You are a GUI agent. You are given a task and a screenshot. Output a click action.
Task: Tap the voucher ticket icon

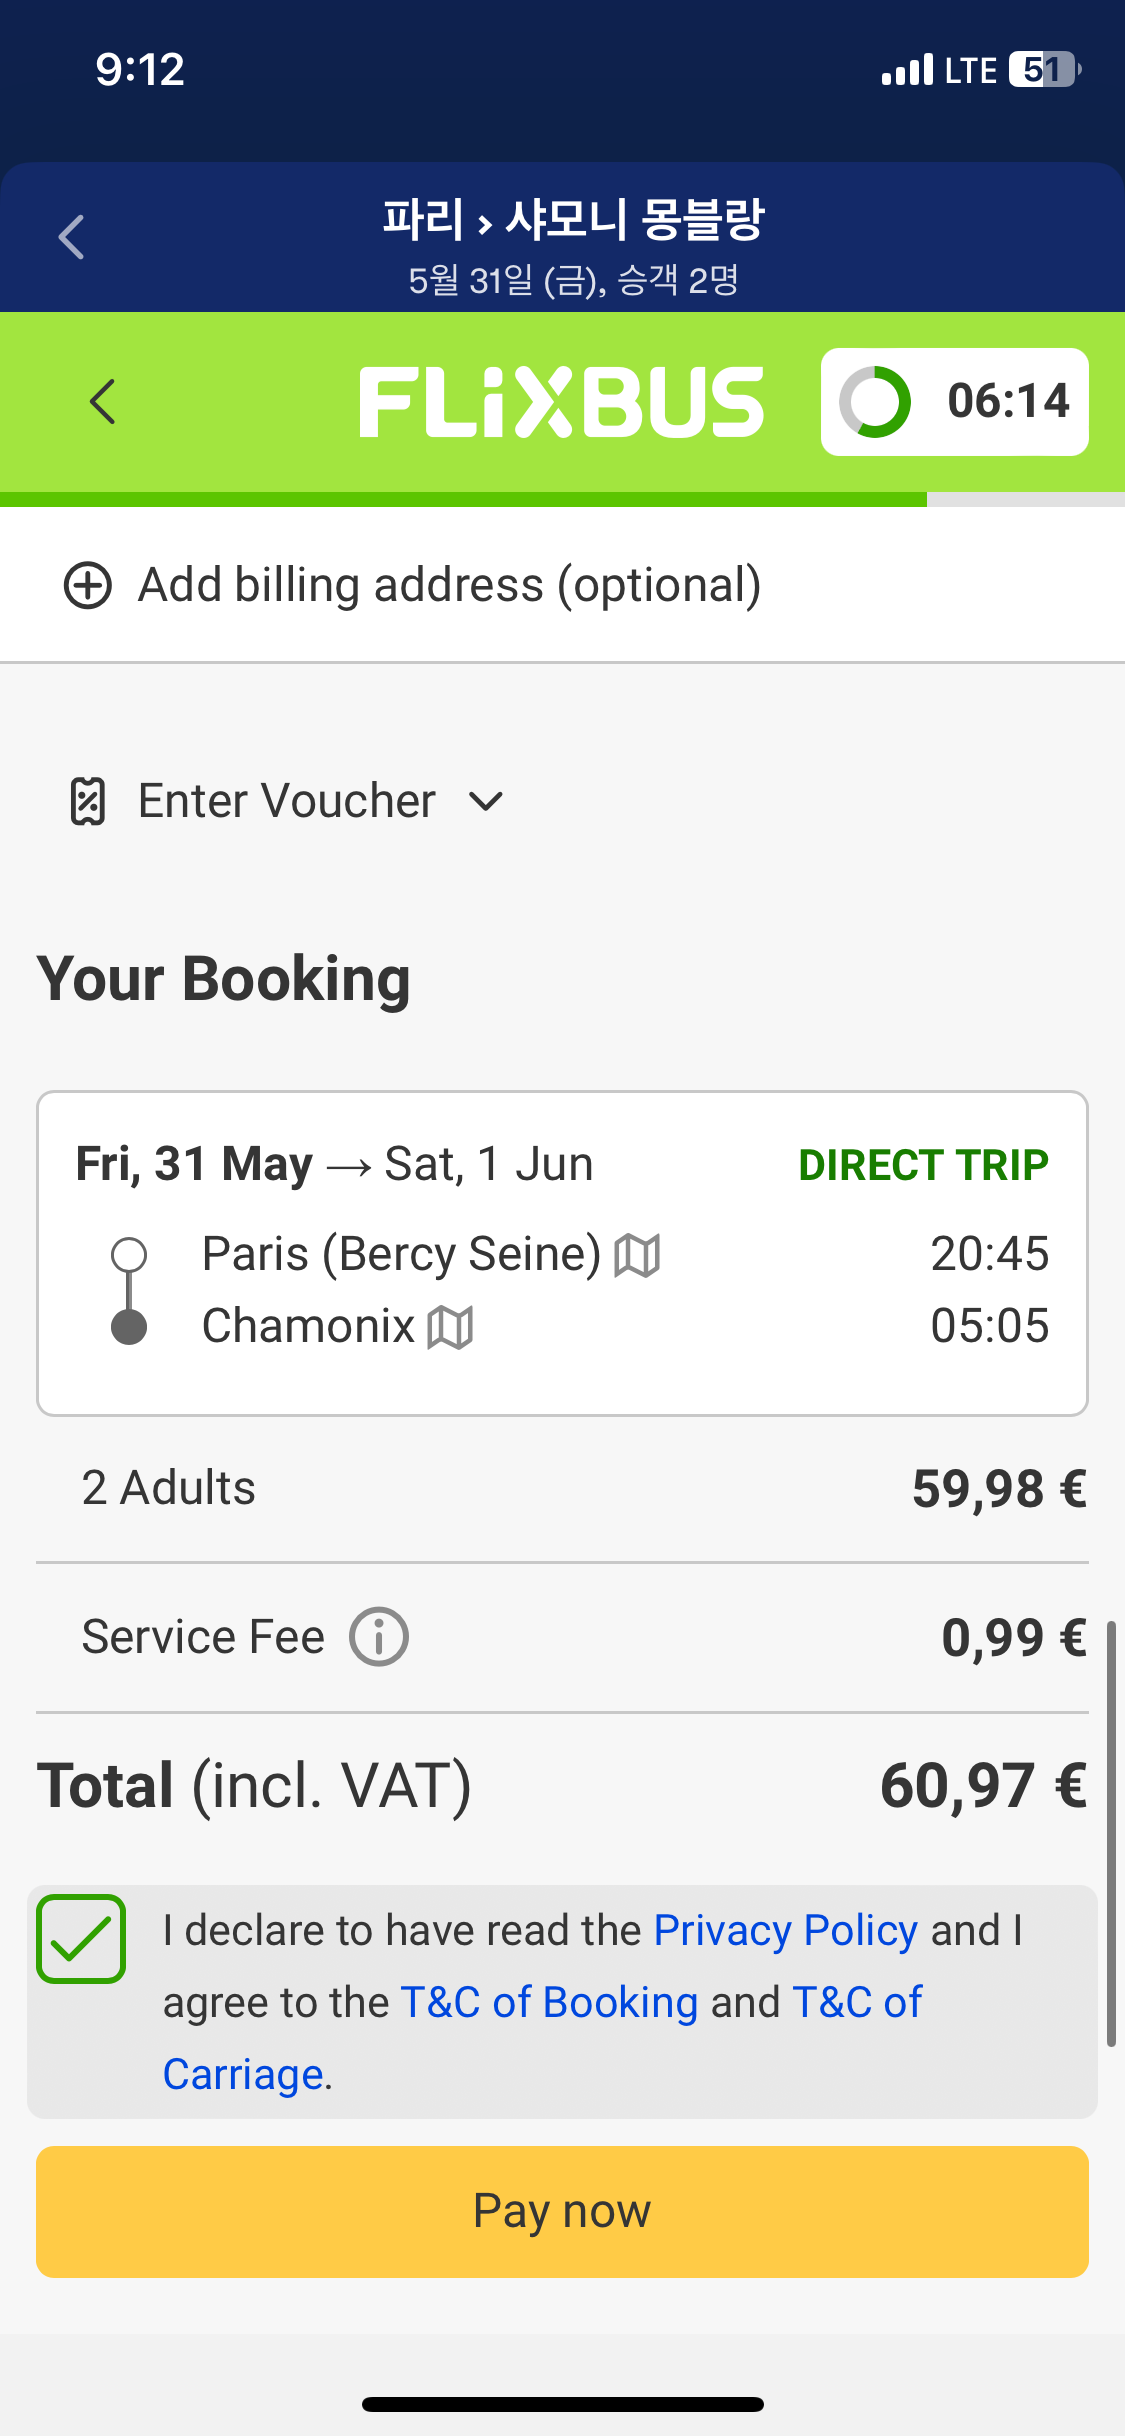pyautogui.click(x=88, y=801)
